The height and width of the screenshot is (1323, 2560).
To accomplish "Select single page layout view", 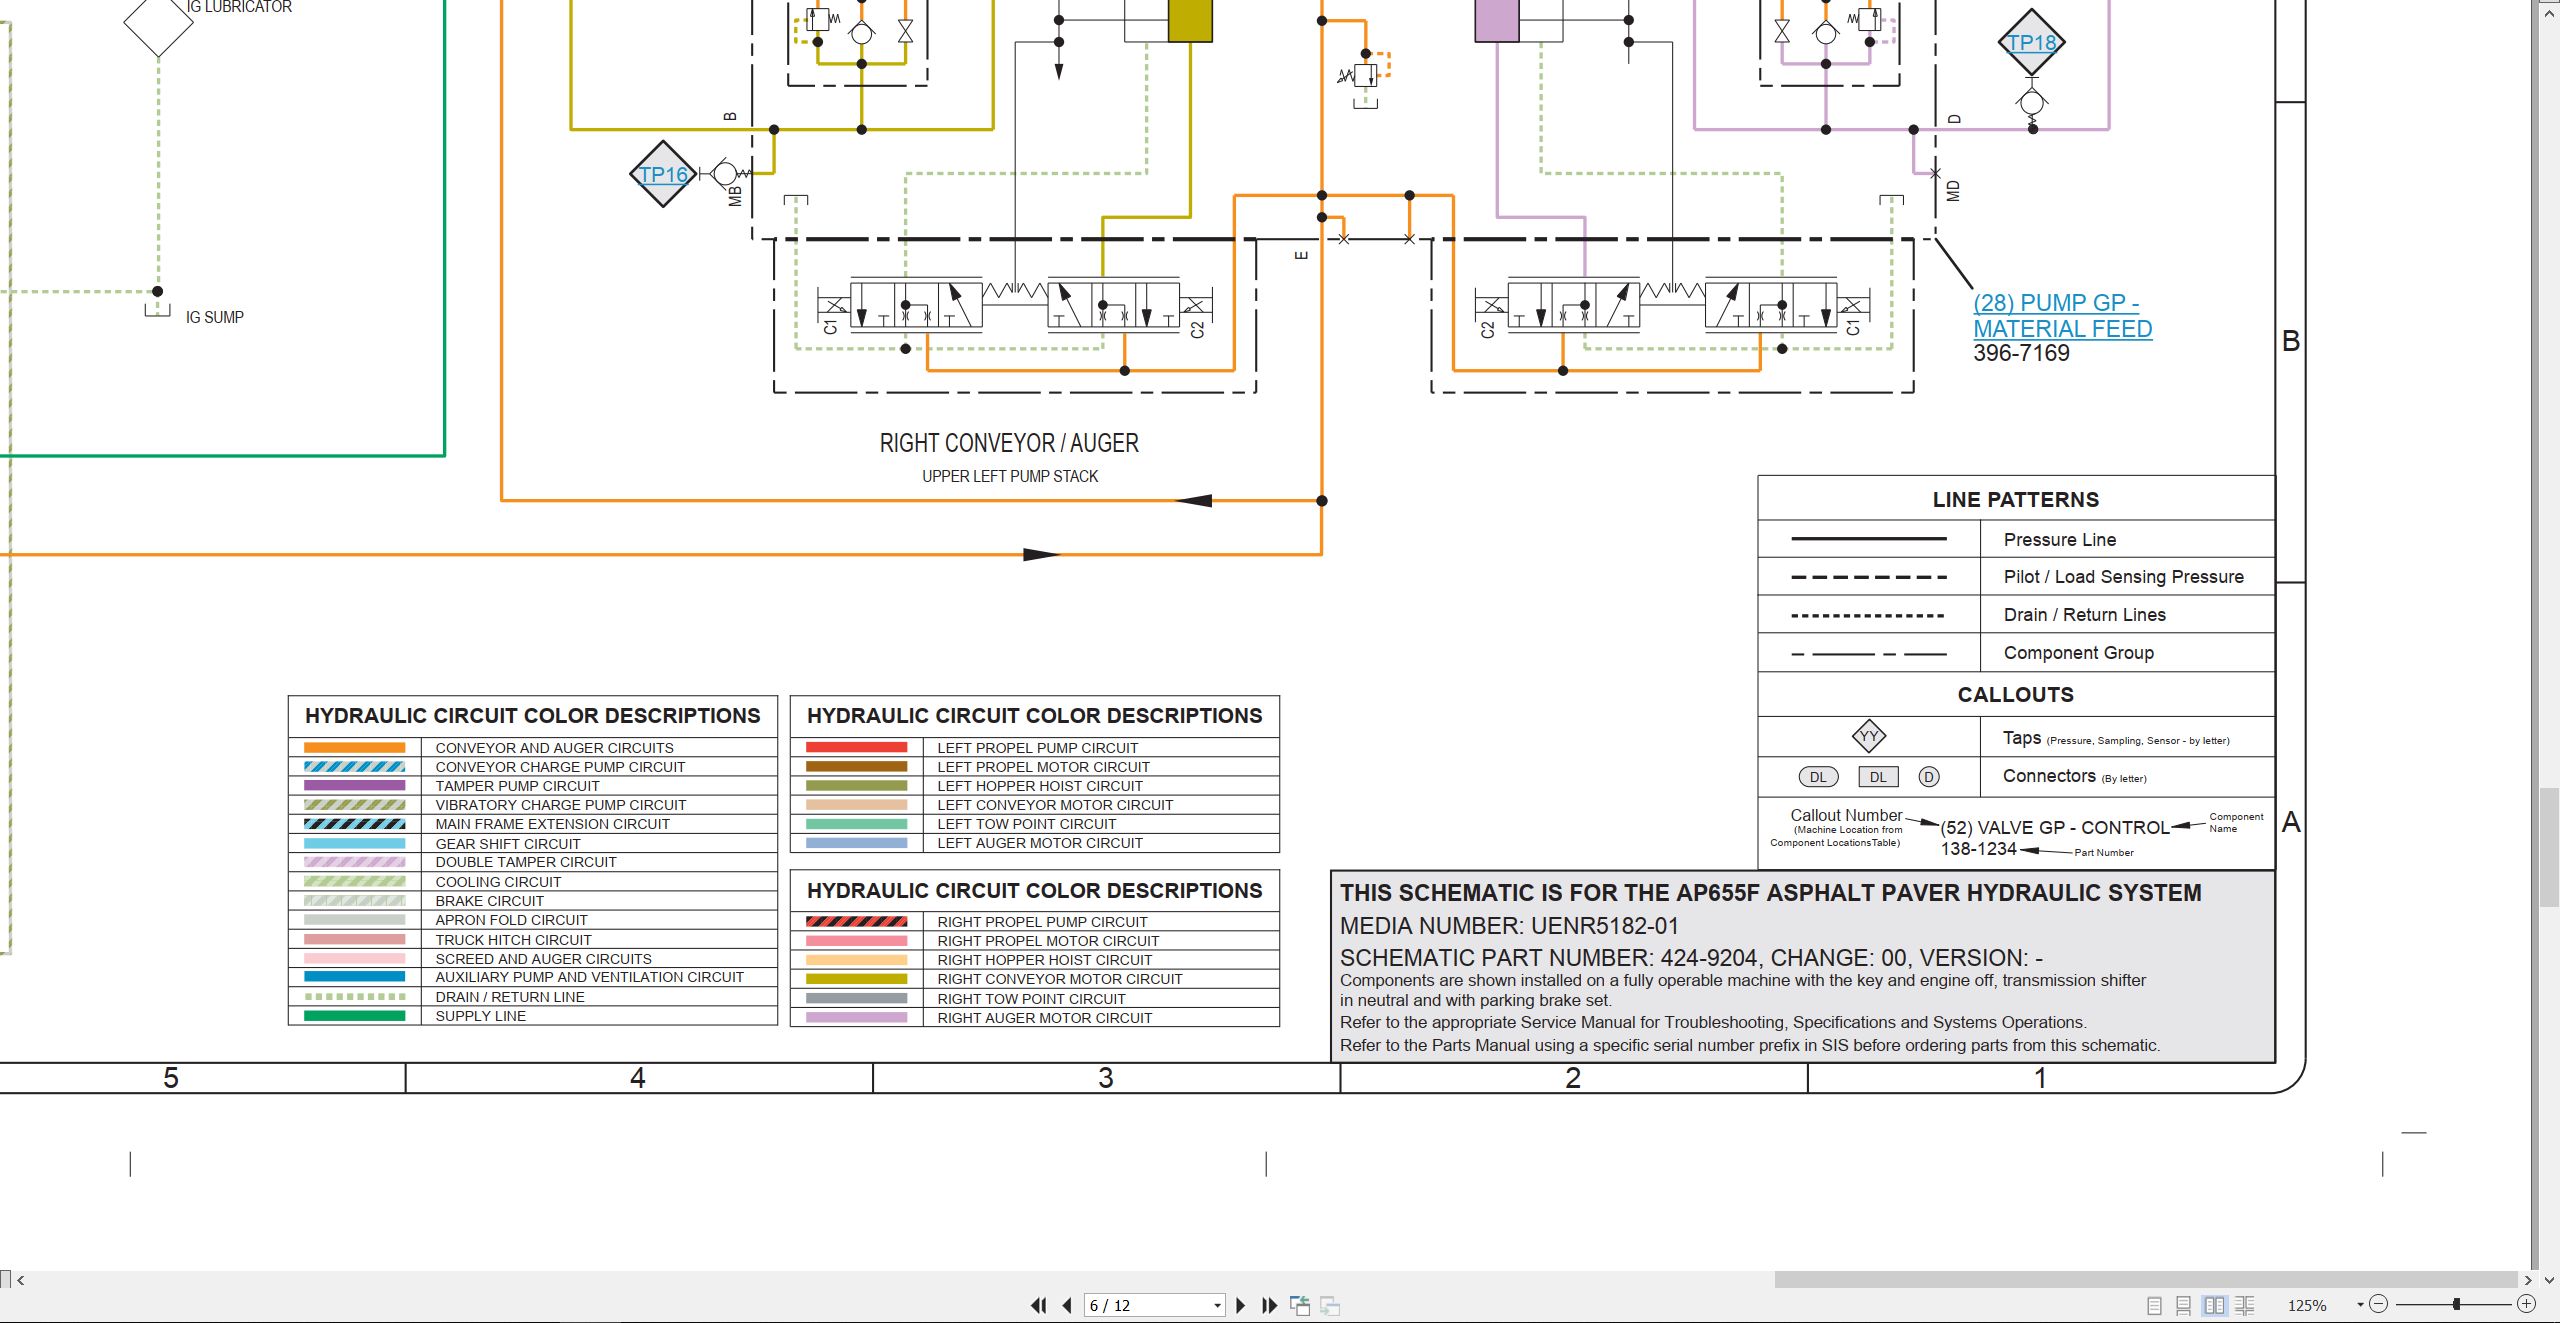I will coord(2155,1305).
